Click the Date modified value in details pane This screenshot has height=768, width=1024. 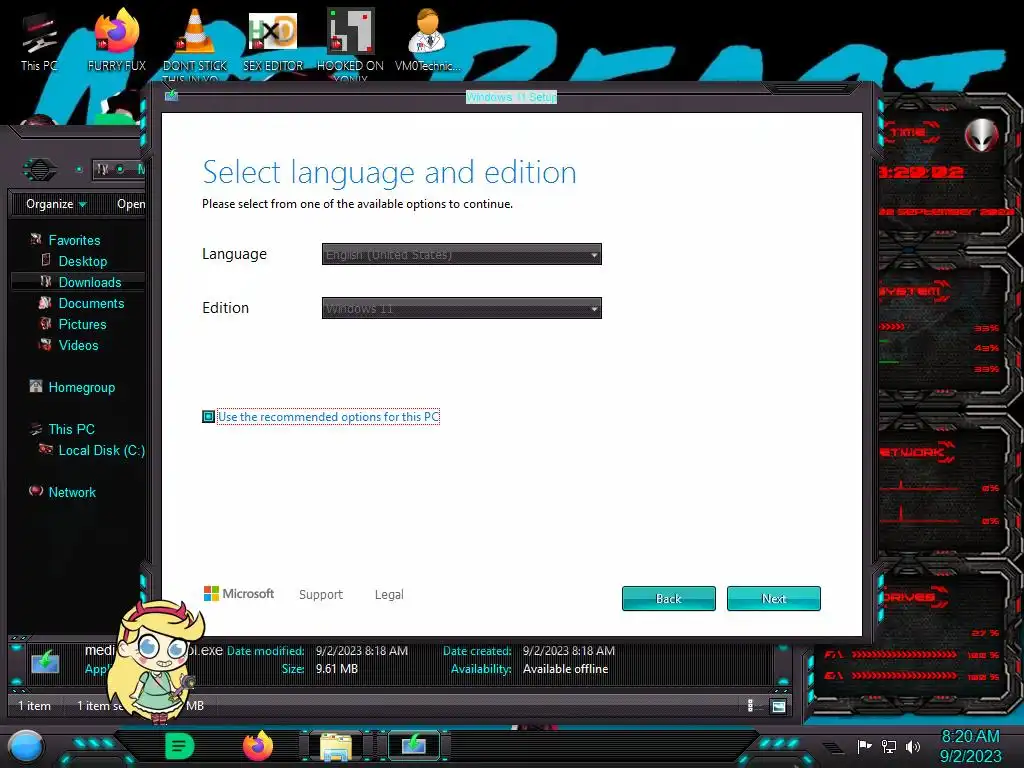[362, 650]
